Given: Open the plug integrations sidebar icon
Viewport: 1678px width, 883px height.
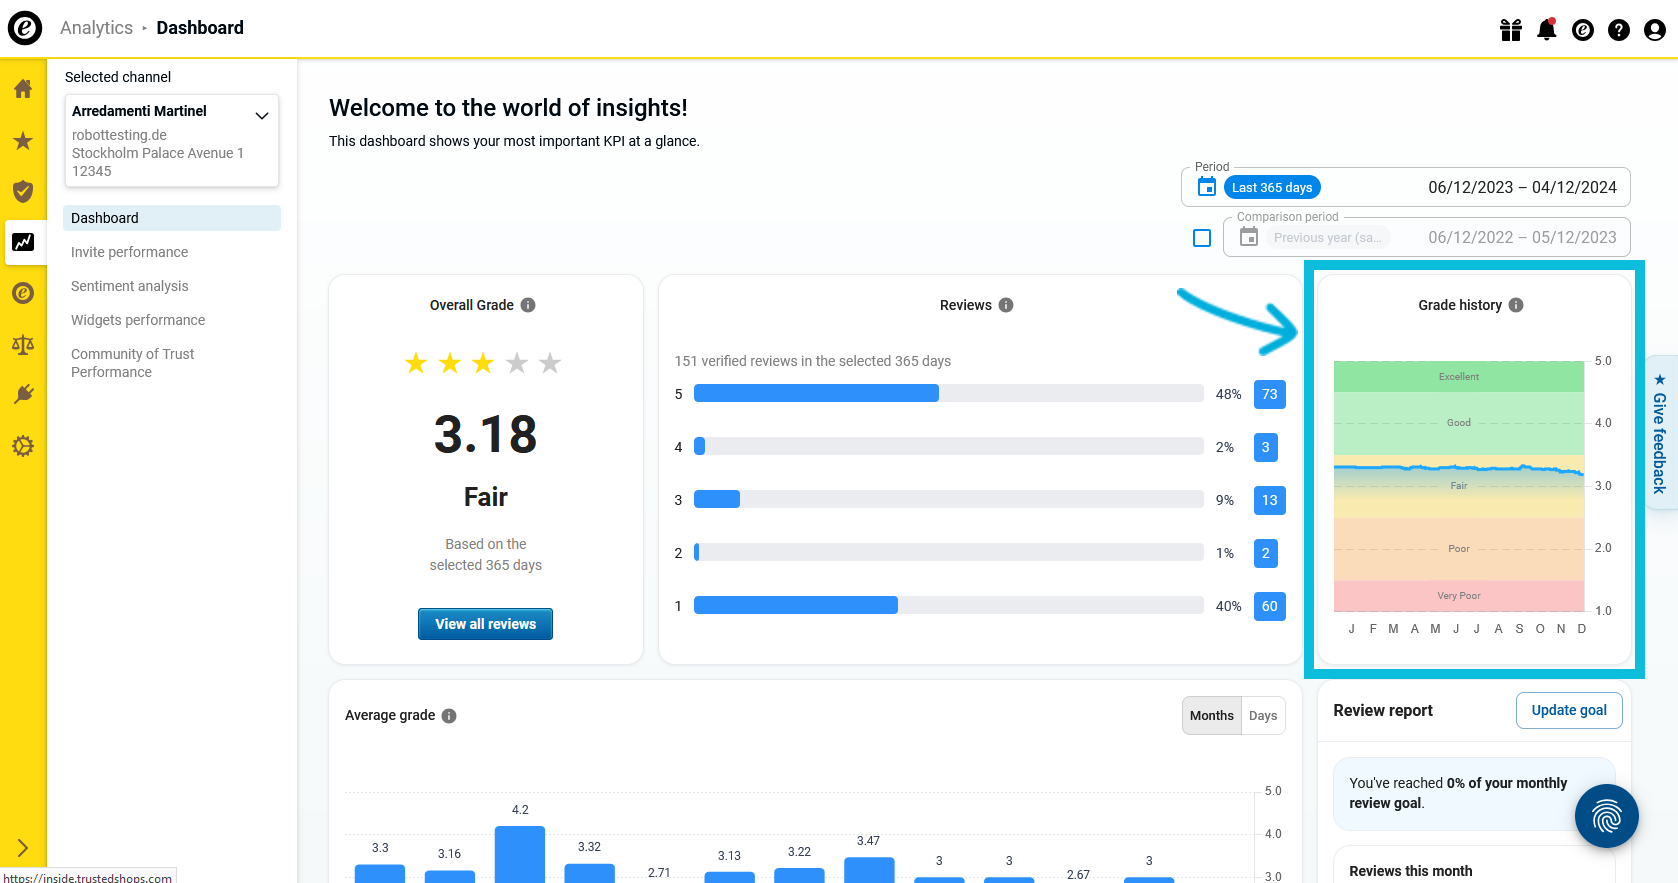Looking at the screenshot, I should (x=23, y=394).
